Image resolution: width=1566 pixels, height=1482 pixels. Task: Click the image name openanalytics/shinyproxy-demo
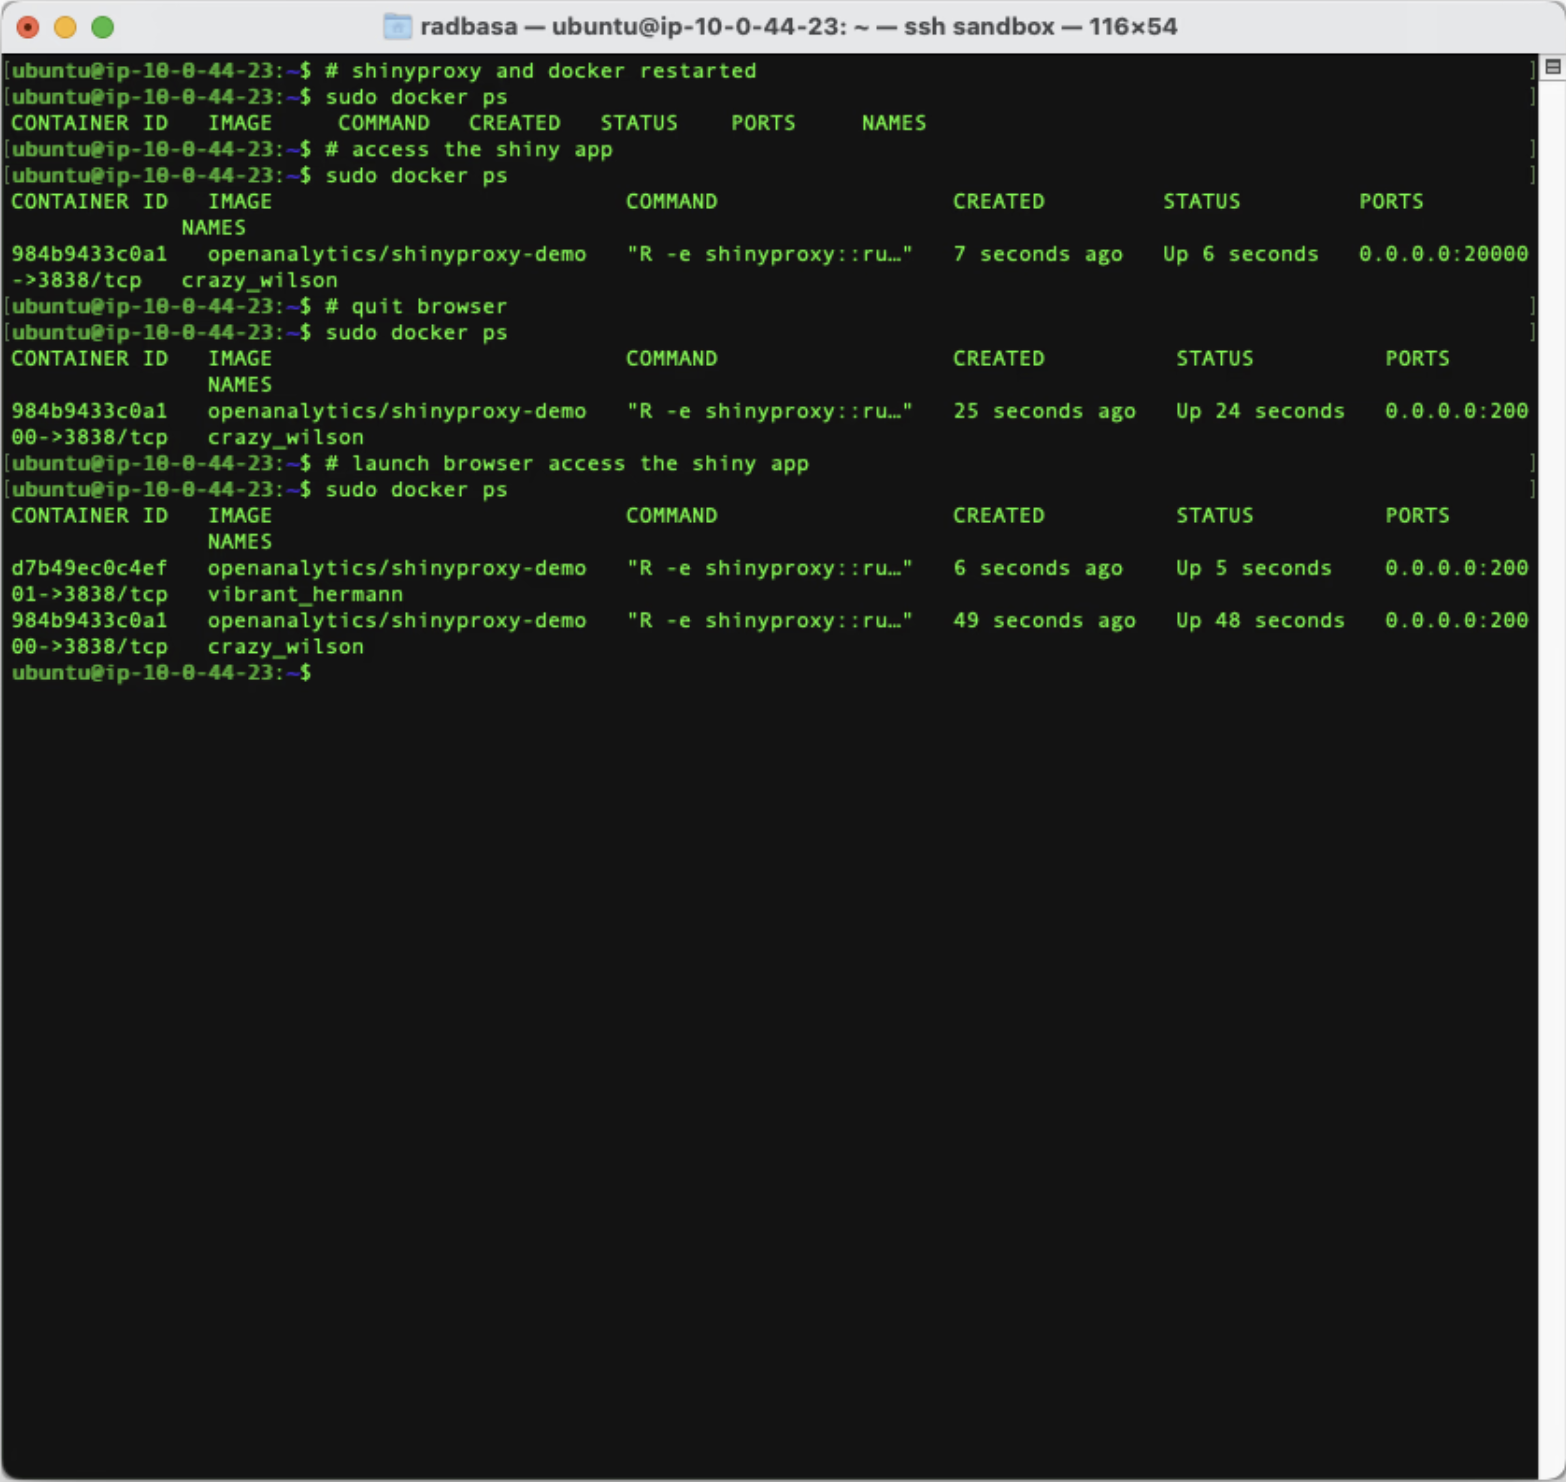[397, 254]
